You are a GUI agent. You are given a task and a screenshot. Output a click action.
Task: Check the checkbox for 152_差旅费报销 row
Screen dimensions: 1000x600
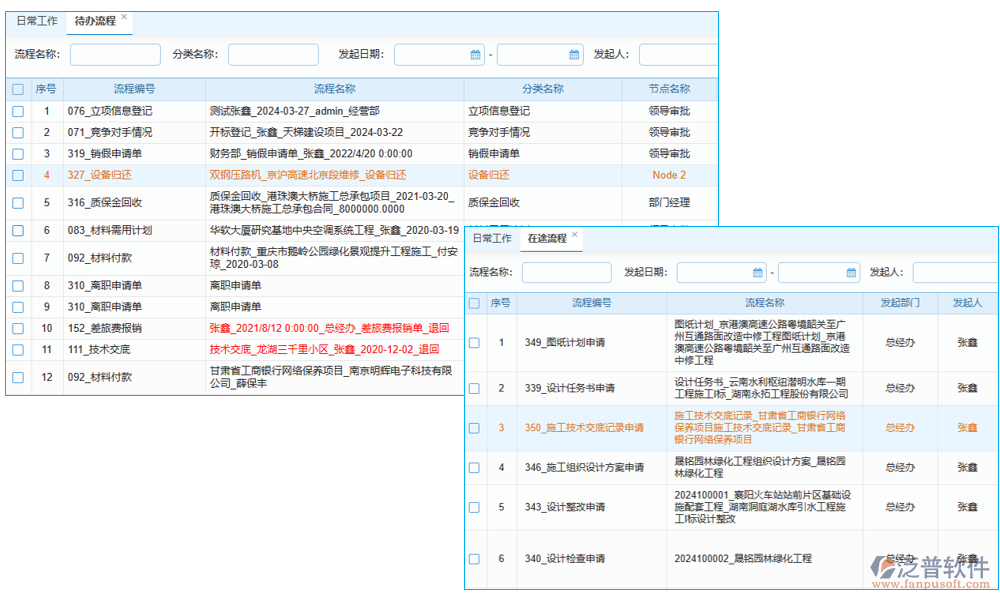17,330
